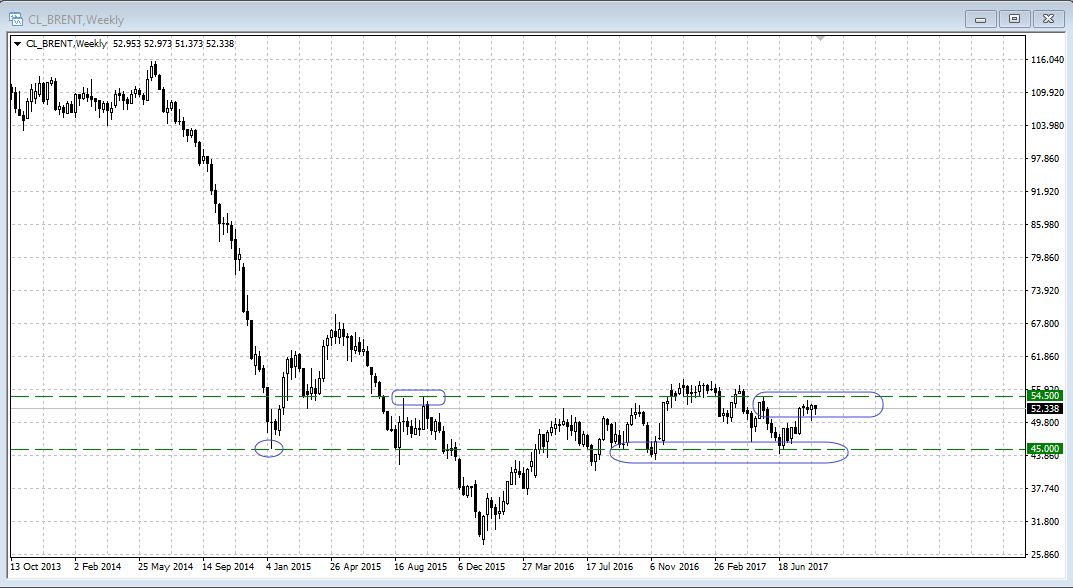1073x588 pixels.
Task: Restore down the CL_BRENT chart window
Action: 1014,18
